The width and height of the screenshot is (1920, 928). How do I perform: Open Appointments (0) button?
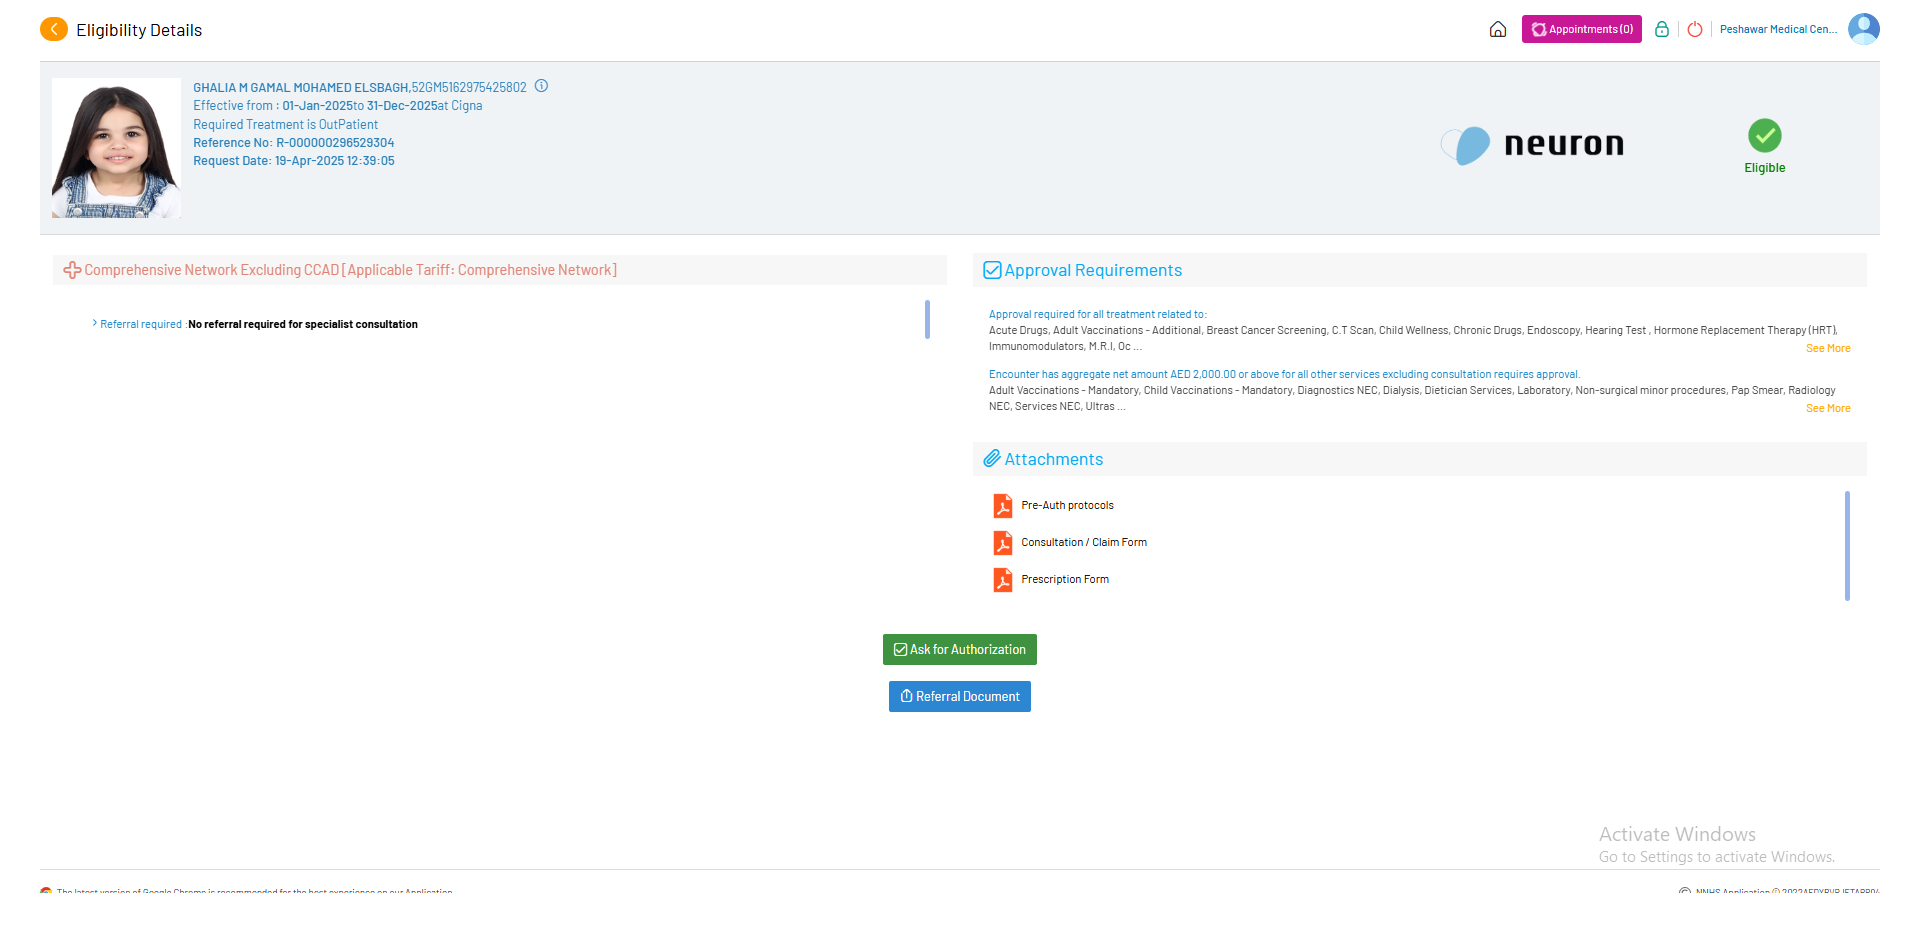tap(1581, 30)
